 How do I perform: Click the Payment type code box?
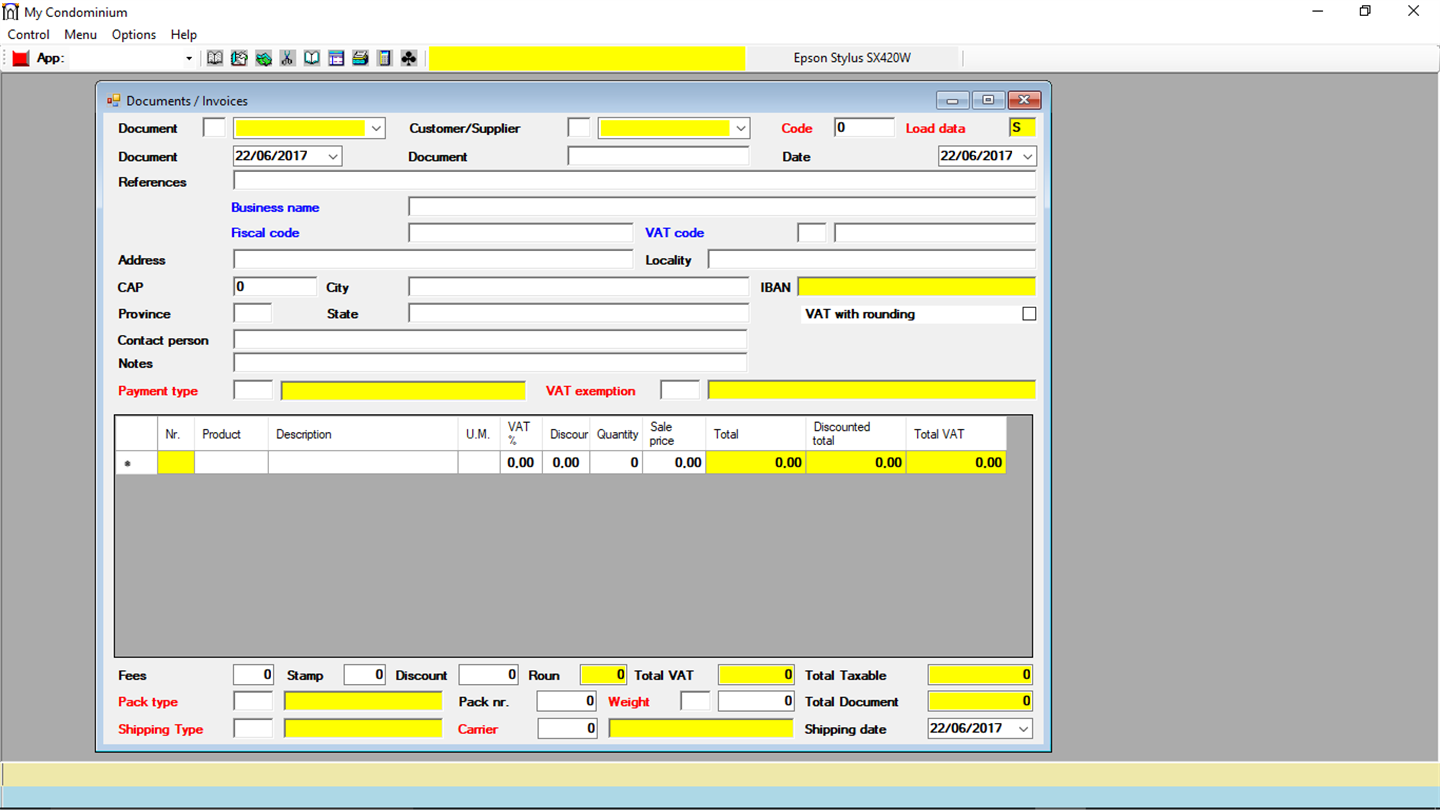click(x=253, y=390)
